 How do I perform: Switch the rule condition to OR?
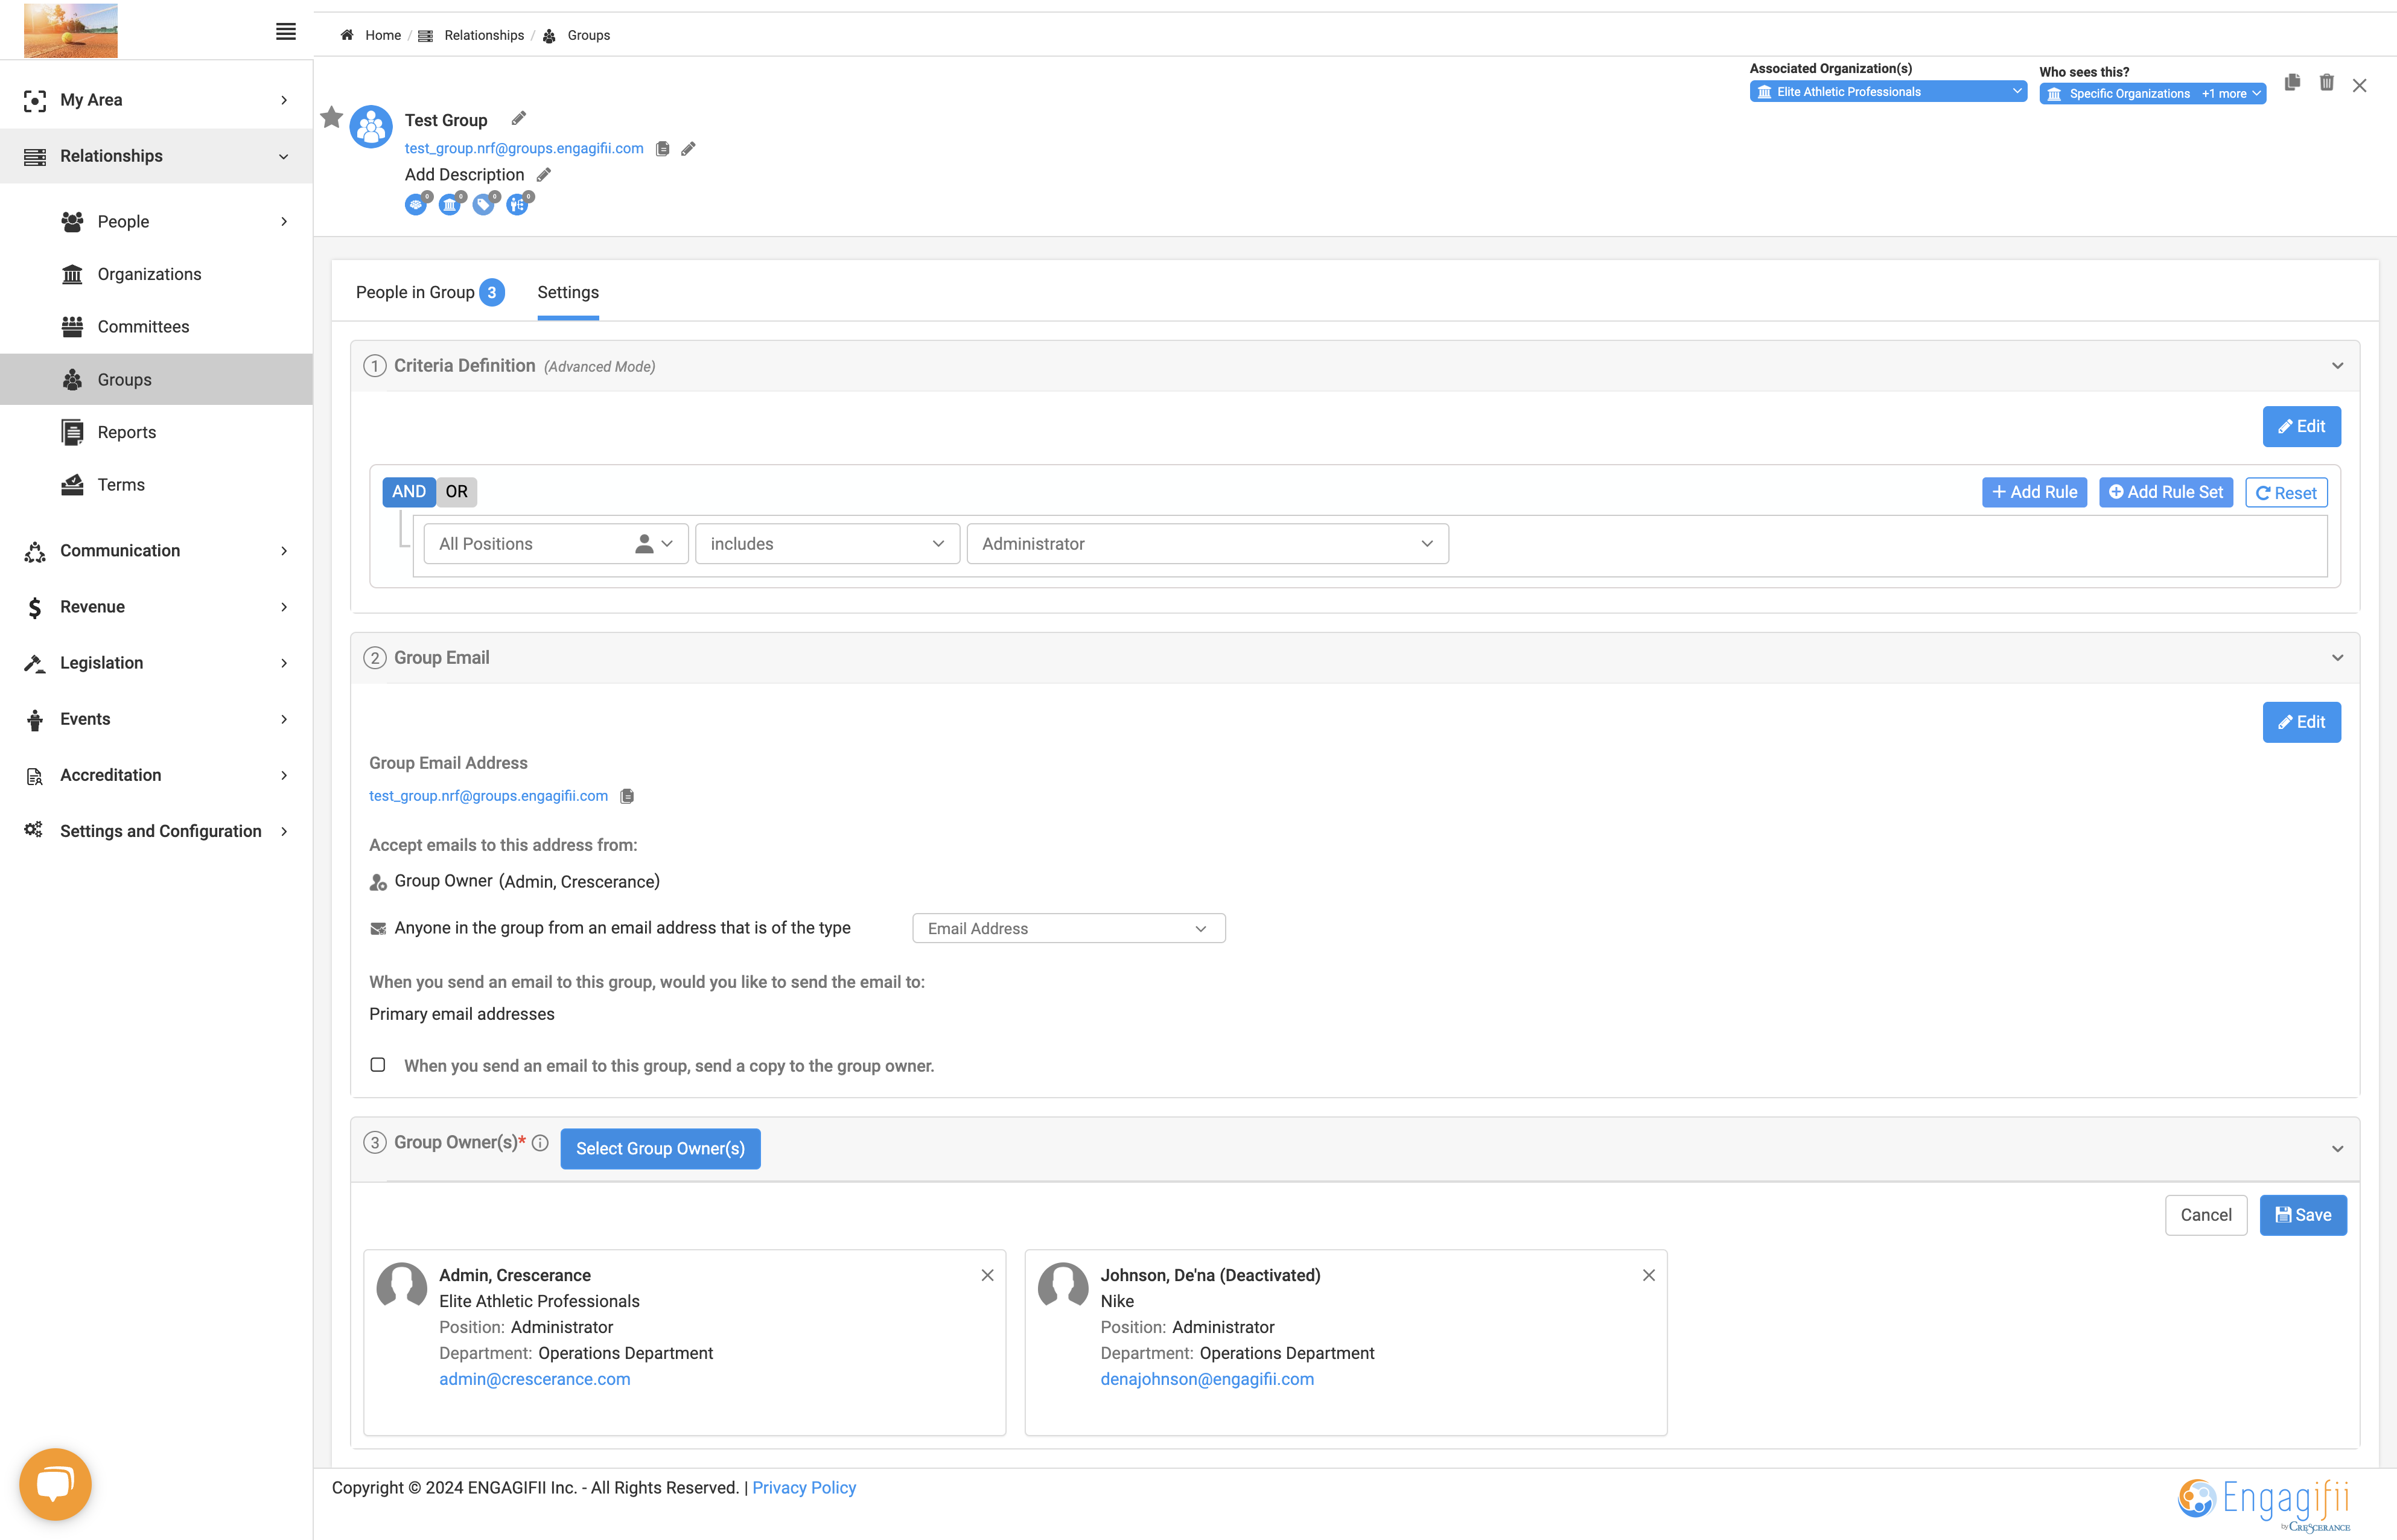click(x=457, y=492)
